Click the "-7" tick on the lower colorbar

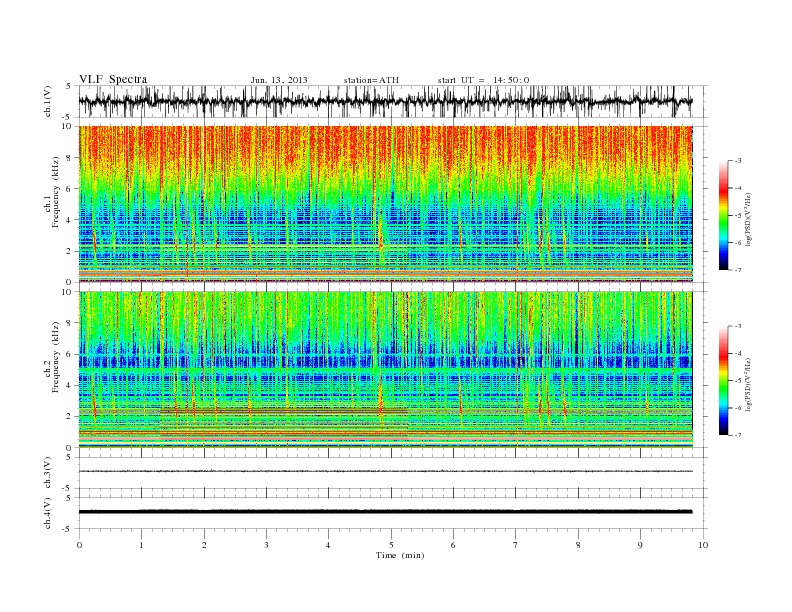(737, 435)
